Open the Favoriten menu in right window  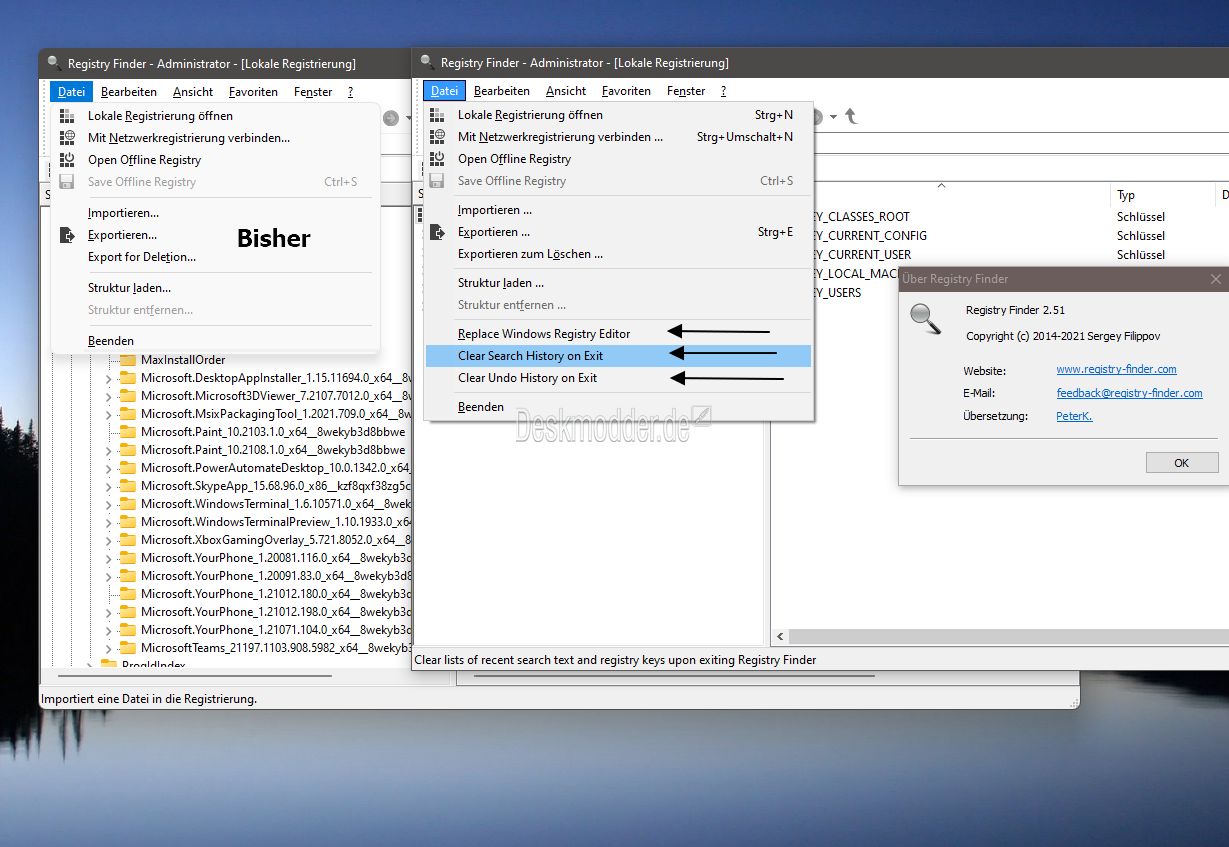pos(626,91)
